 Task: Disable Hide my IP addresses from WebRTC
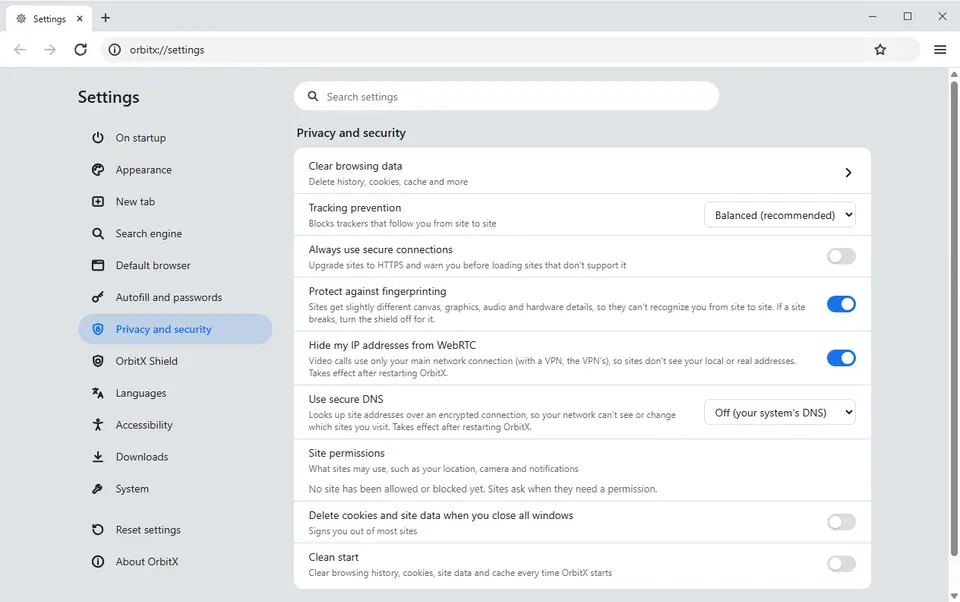841,358
